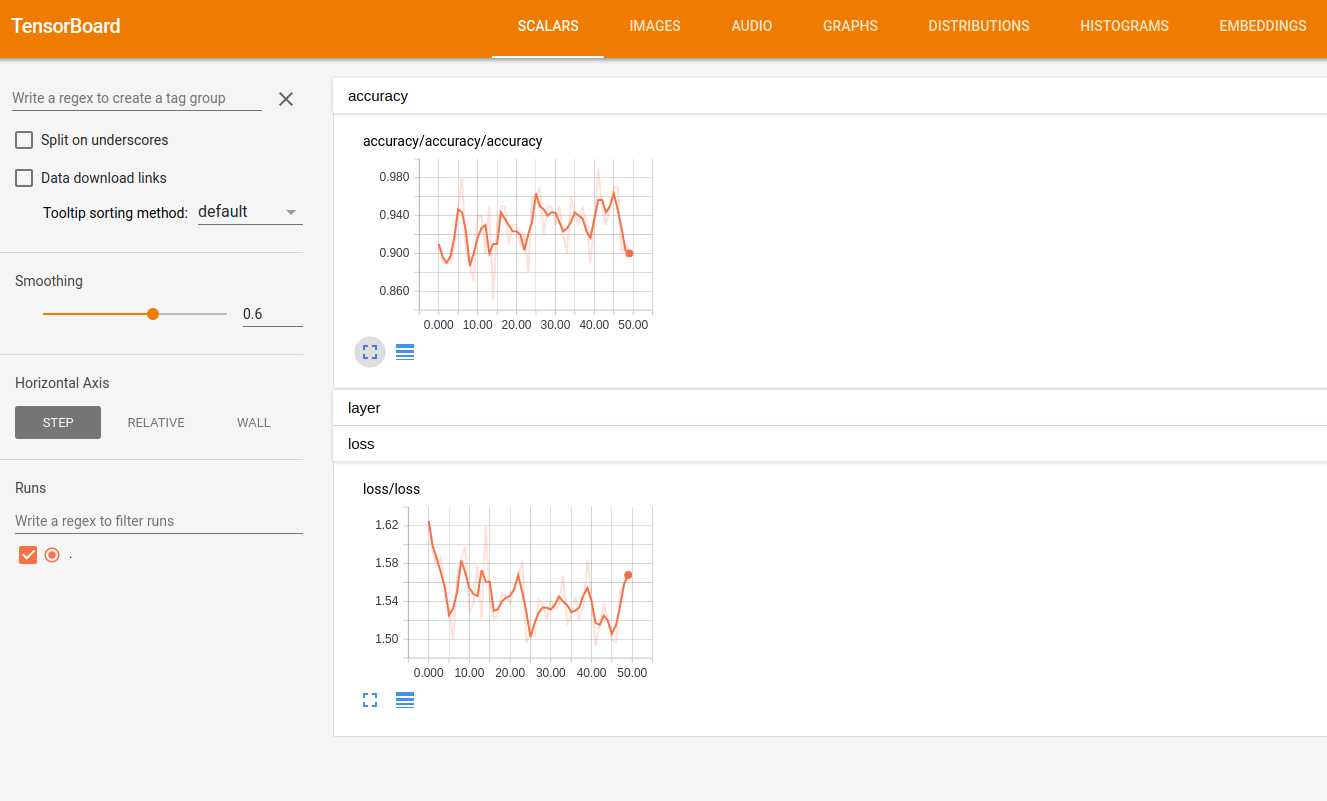The width and height of the screenshot is (1327, 801).
Task: Switch to the IMAGES tab
Action: [655, 26]
